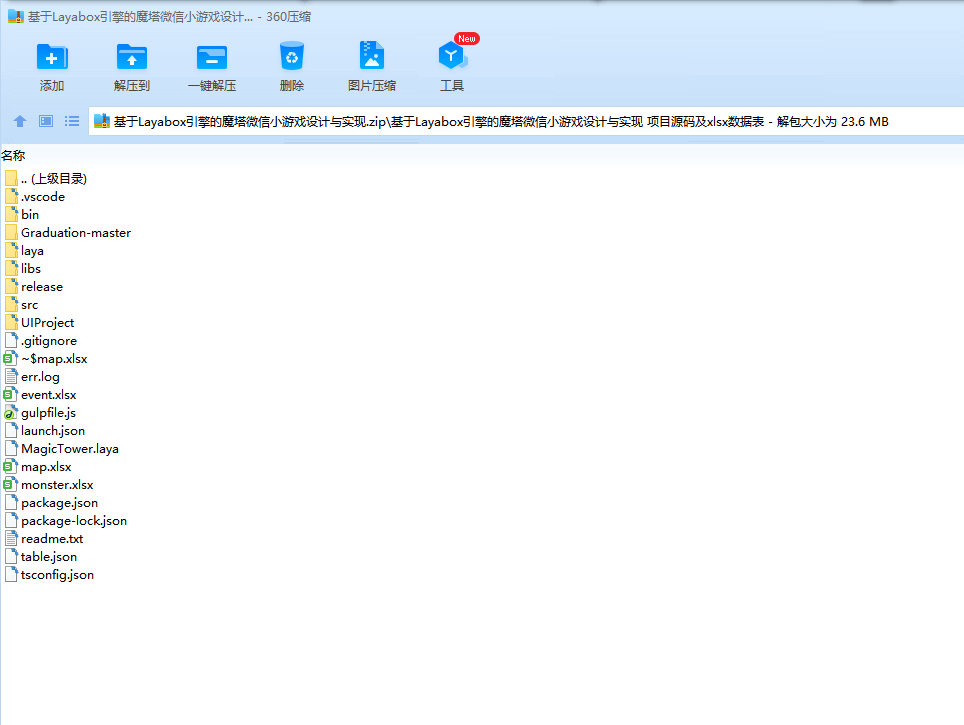Image resolution: width=964 pixels, height=725 pixels.
Task: Select the table.json file
Action: (41, 557)
